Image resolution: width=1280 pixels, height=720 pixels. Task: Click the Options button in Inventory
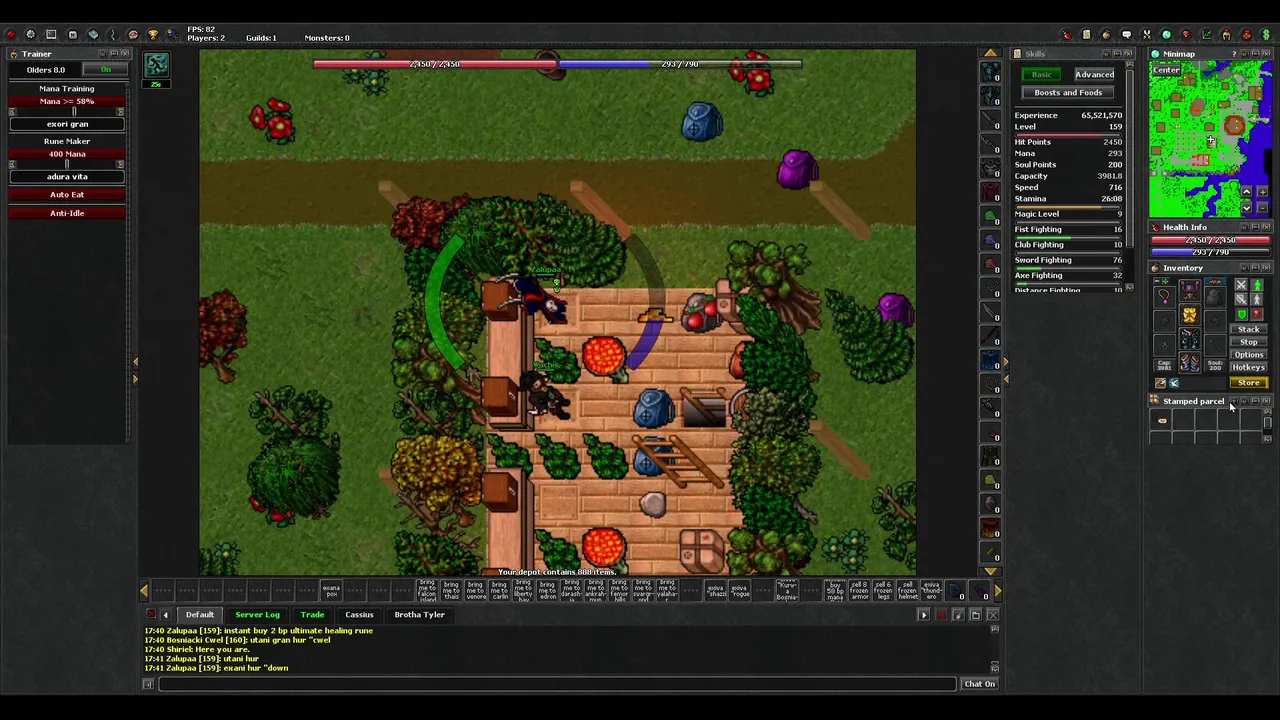click(x=1248, y=355)
